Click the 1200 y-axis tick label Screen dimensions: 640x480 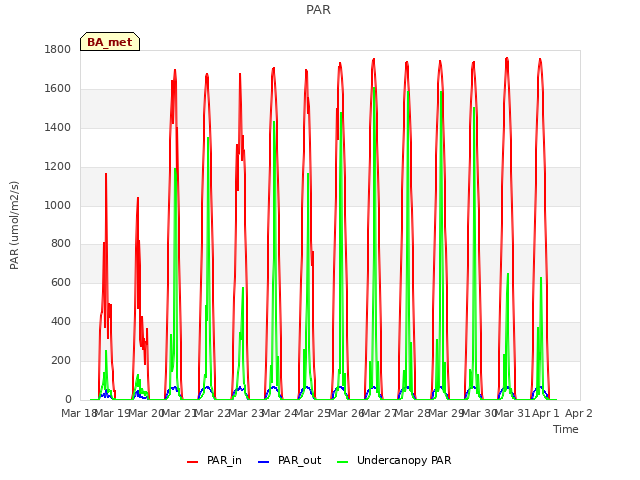58,167
